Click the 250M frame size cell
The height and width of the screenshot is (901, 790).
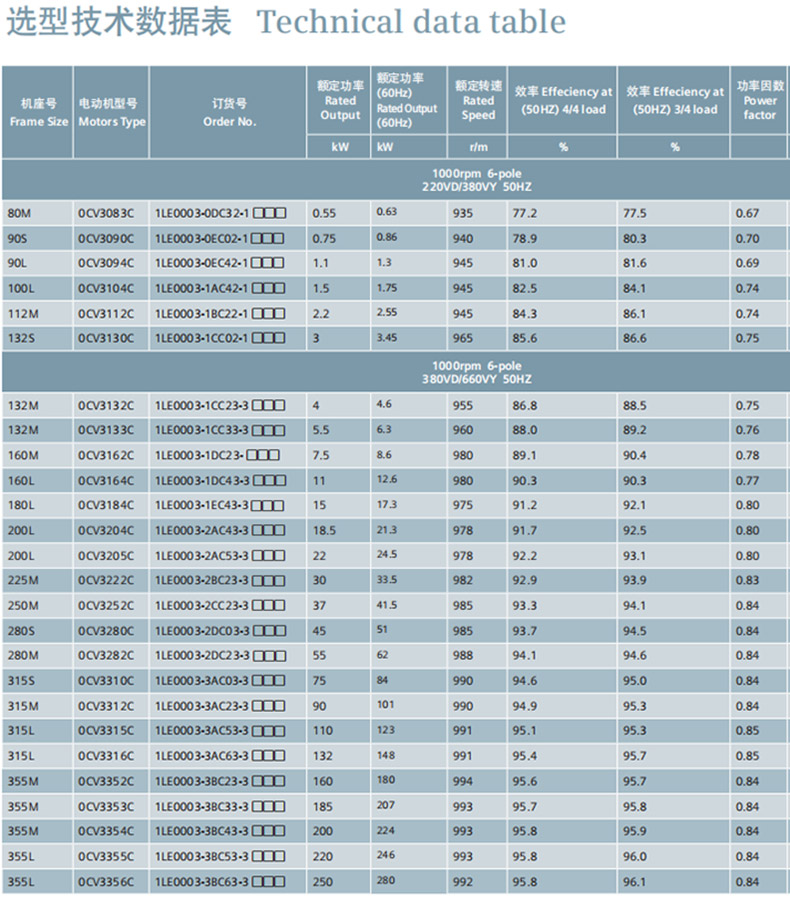[x=23, y=606]
